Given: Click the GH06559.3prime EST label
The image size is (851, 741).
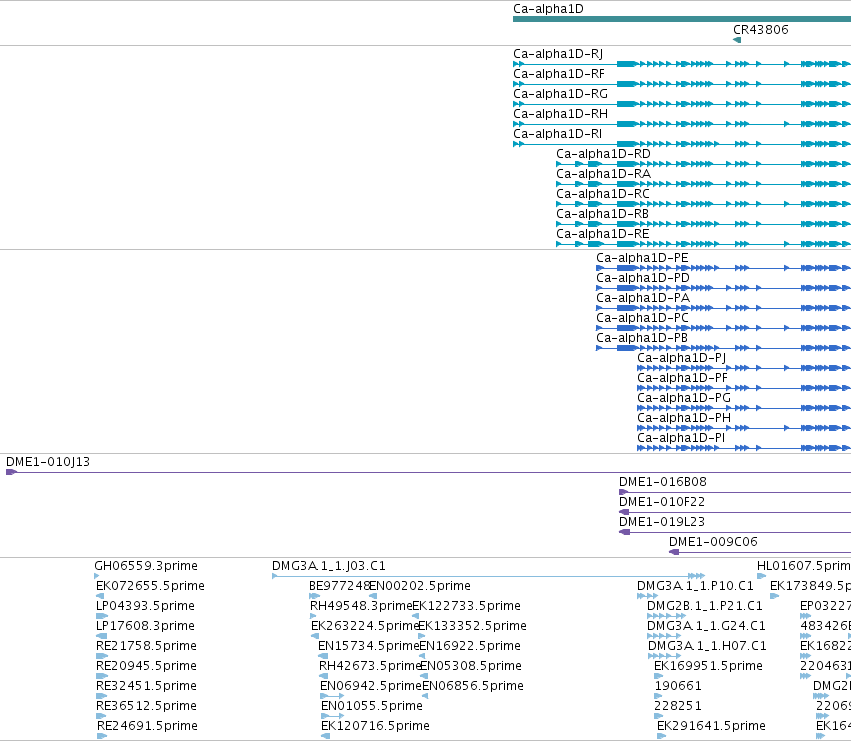Looking at the screenshot, I should click(146, 566).
